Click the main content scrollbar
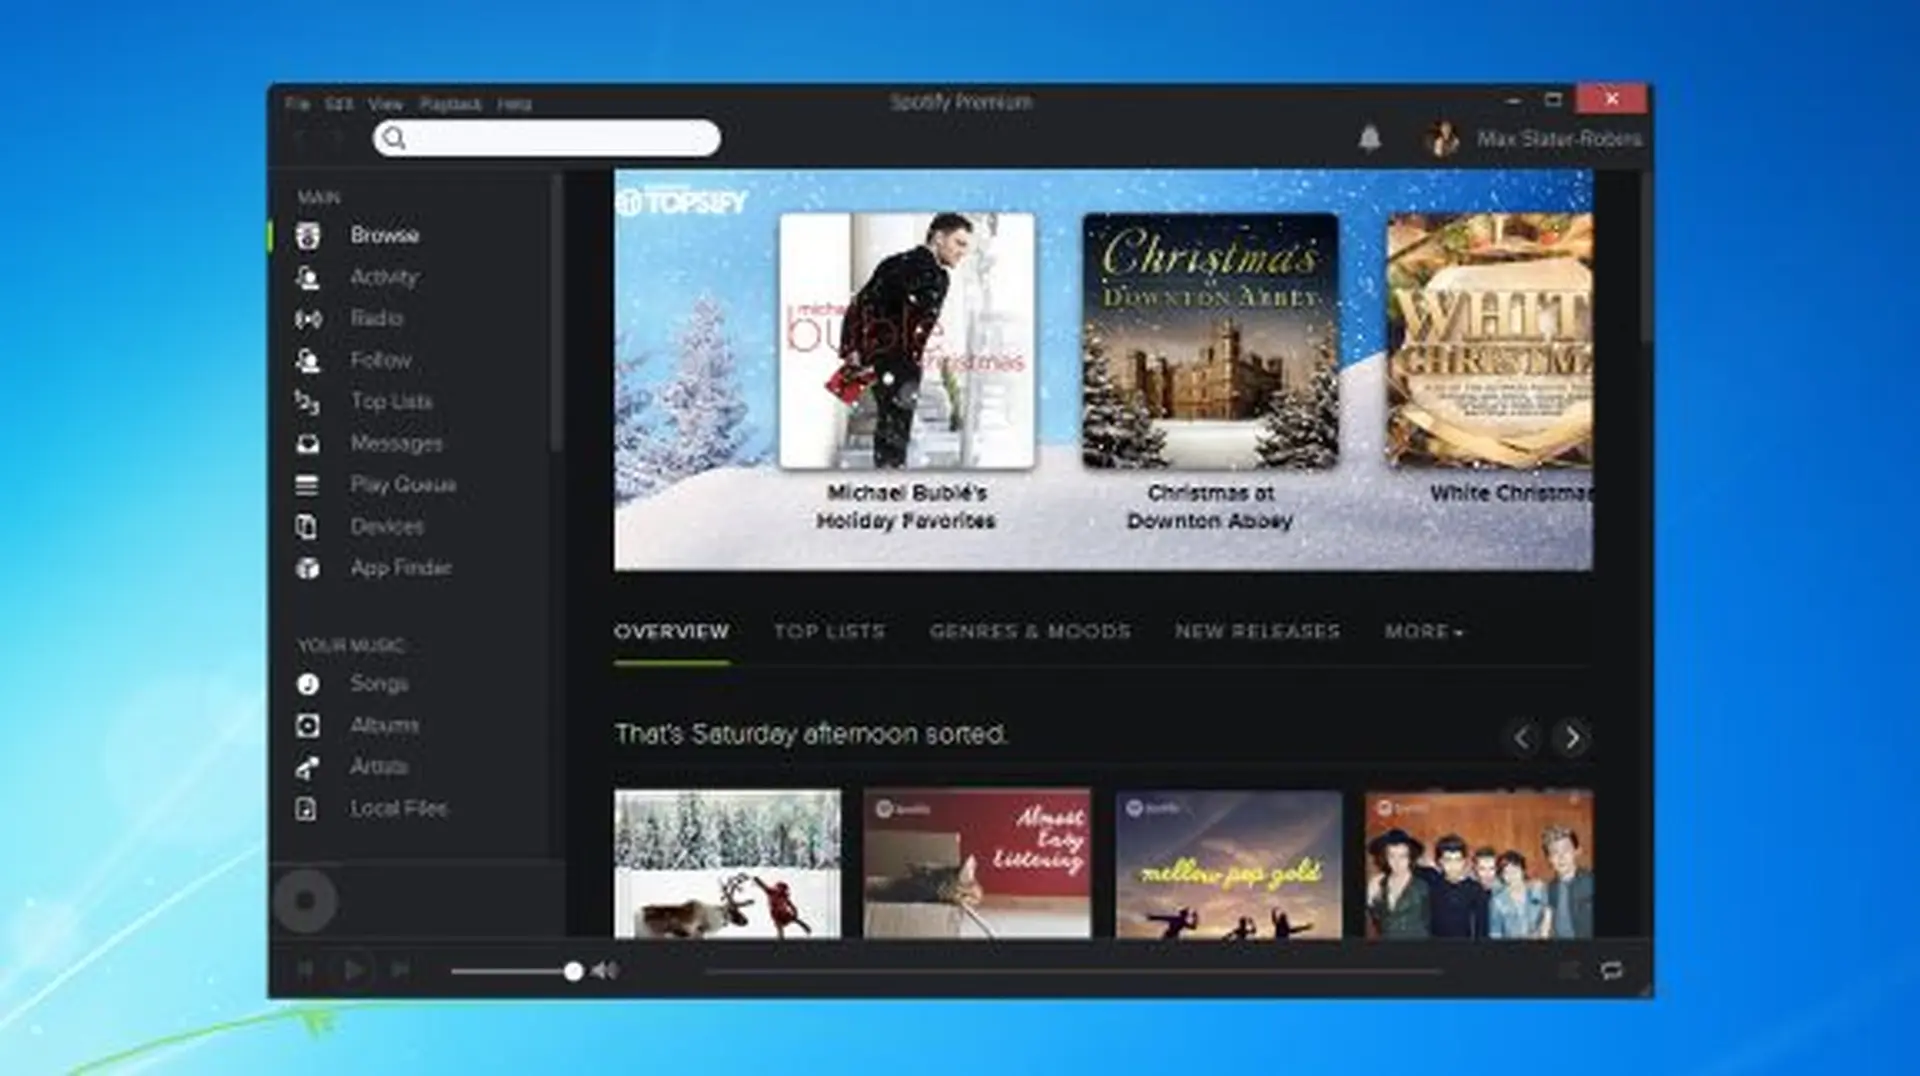Screen dimensions: 1920x1076 [x=1645, y=255]
